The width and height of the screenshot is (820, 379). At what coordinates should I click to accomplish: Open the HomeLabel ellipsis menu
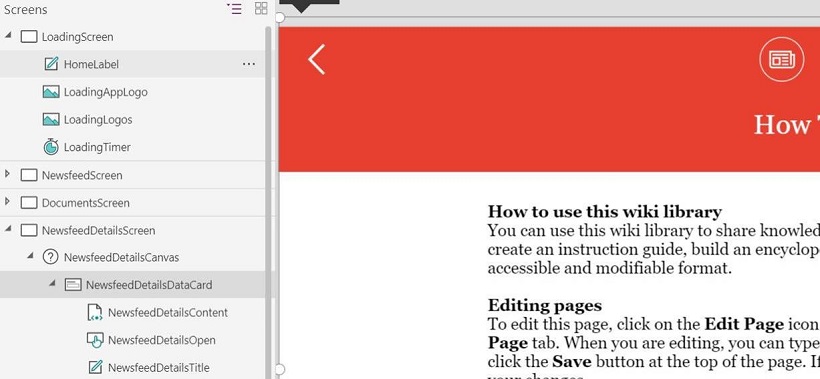[x=249, y=64]
